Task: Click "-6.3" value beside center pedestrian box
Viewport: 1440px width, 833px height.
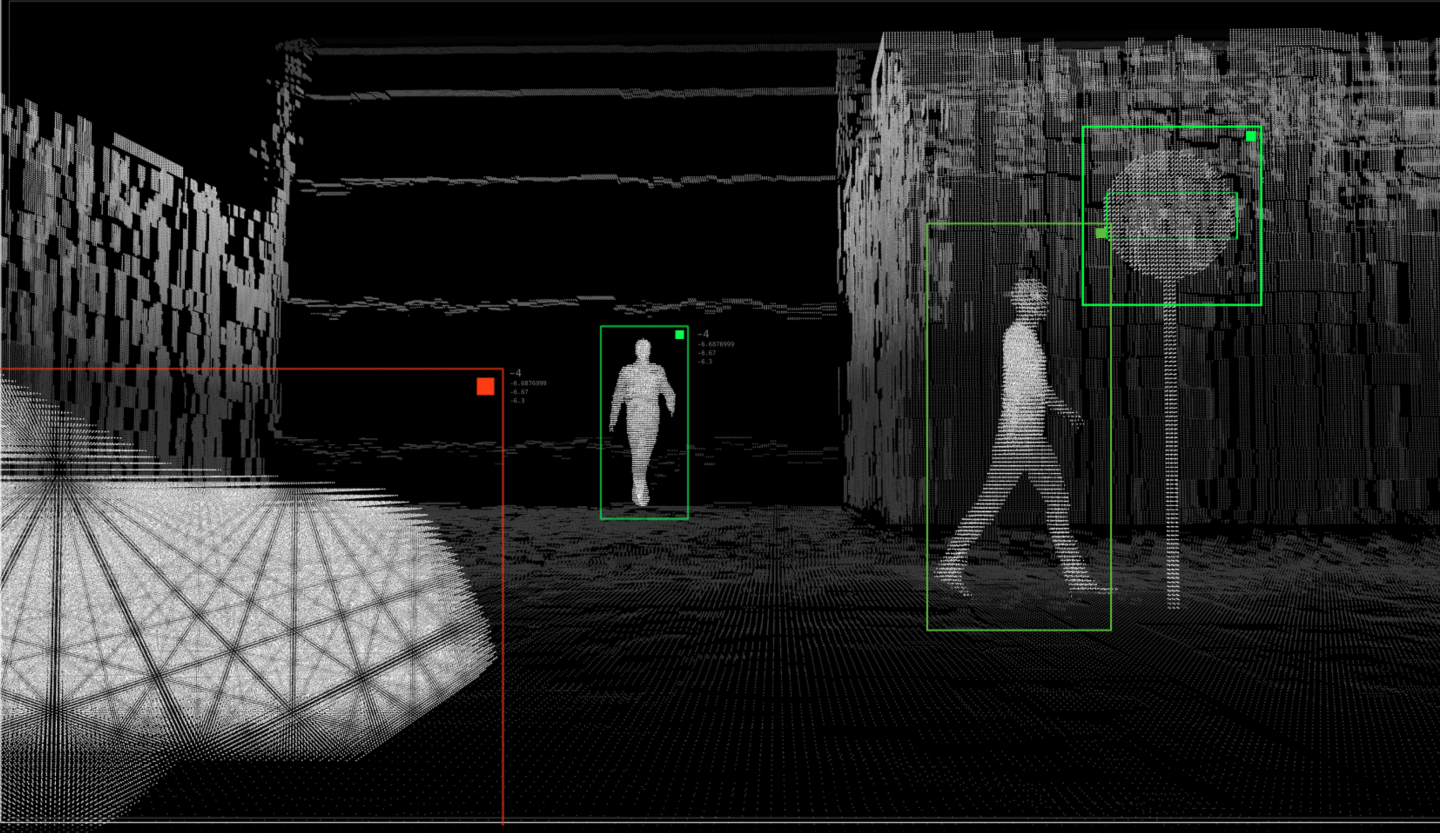Action: tap(705, 361)
